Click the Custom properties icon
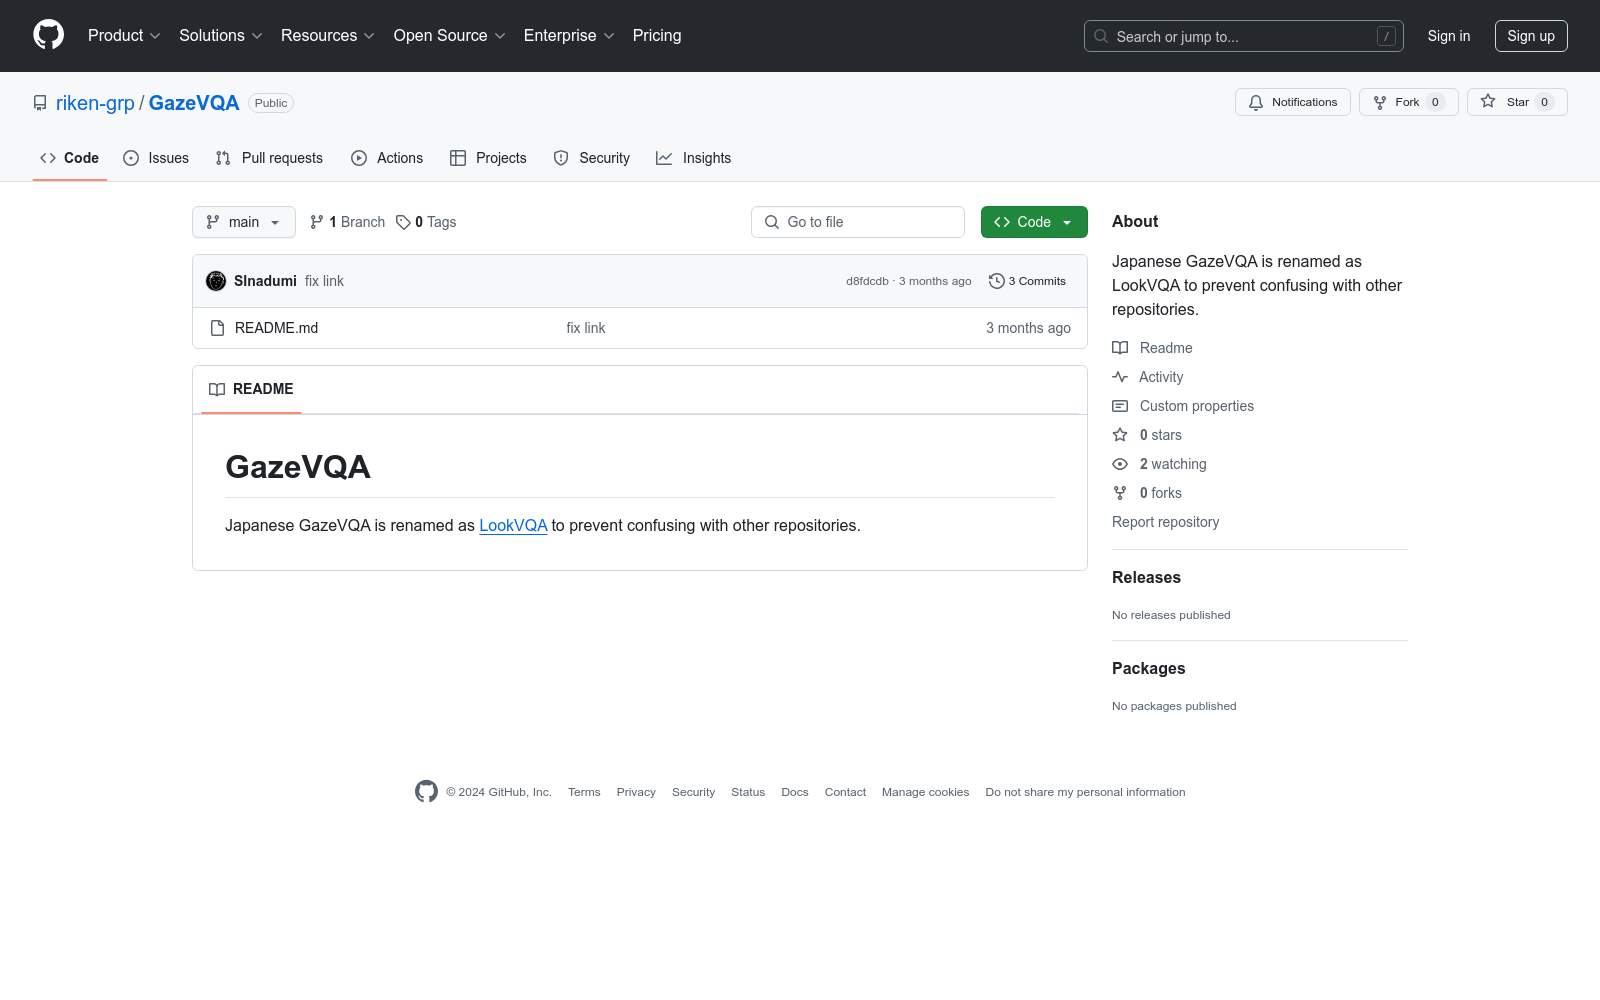 click(x=1120, y=406)
